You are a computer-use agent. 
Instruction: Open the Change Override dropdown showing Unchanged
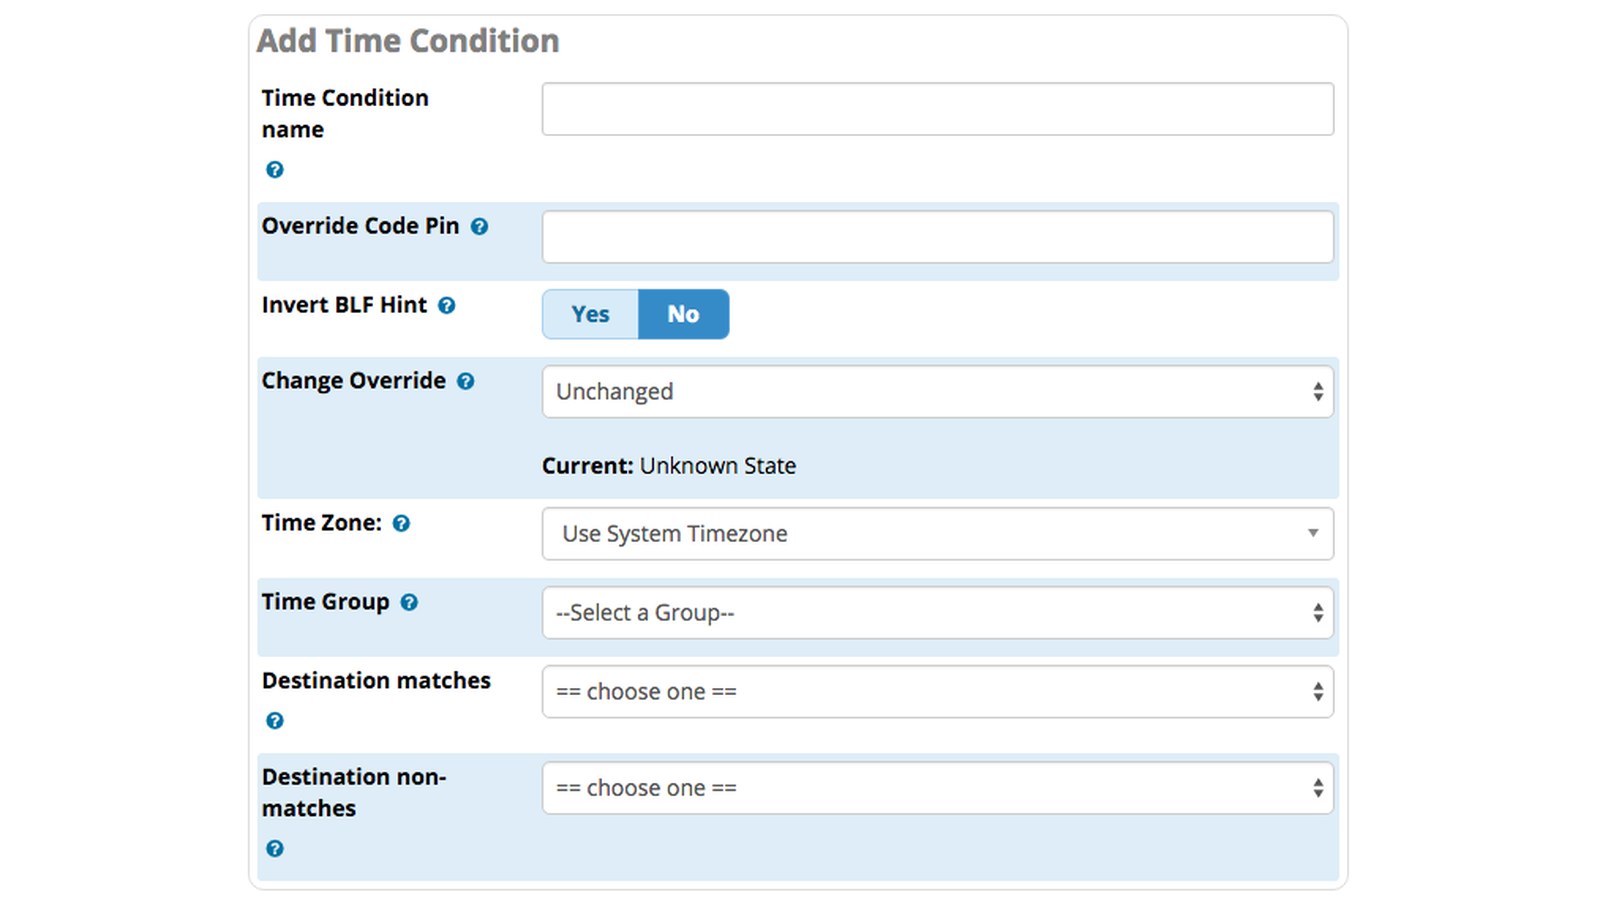(937, 391)
